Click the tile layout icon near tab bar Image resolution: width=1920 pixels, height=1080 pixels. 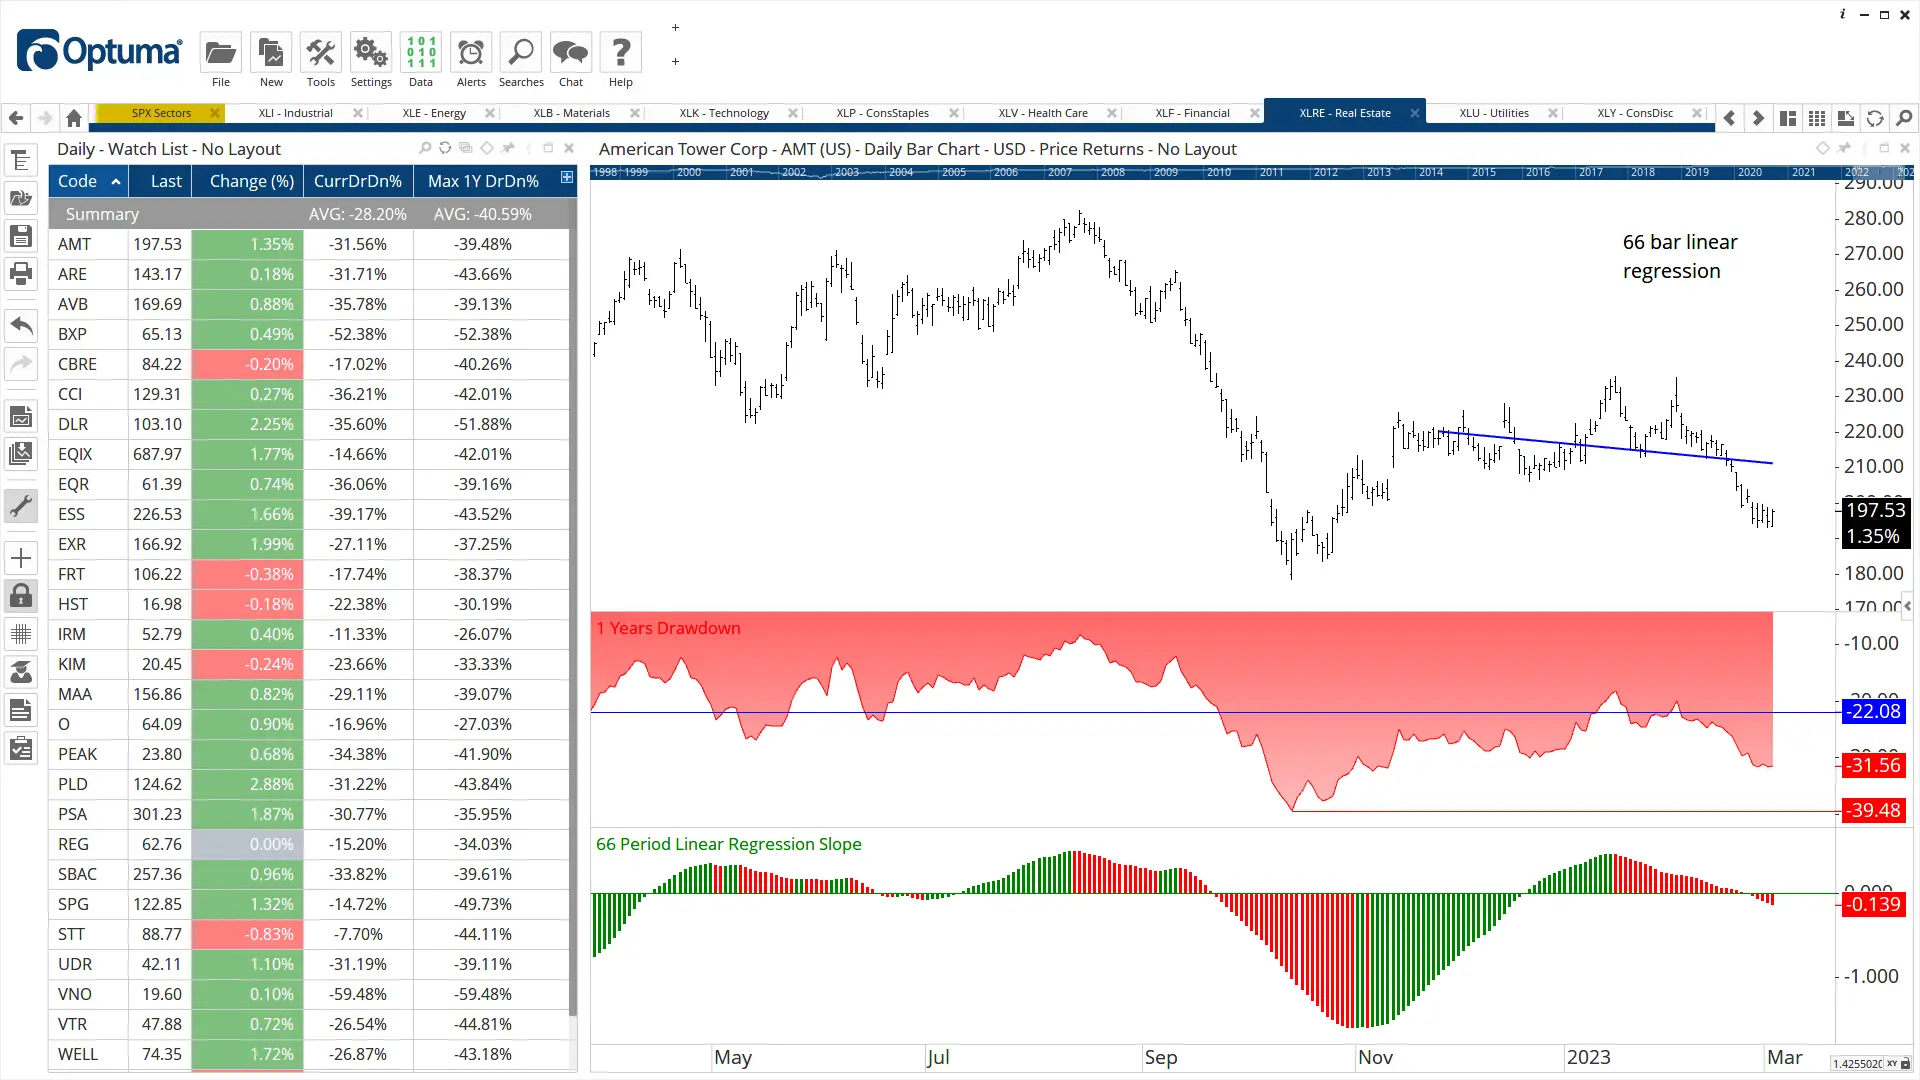tap(1788, 118)
